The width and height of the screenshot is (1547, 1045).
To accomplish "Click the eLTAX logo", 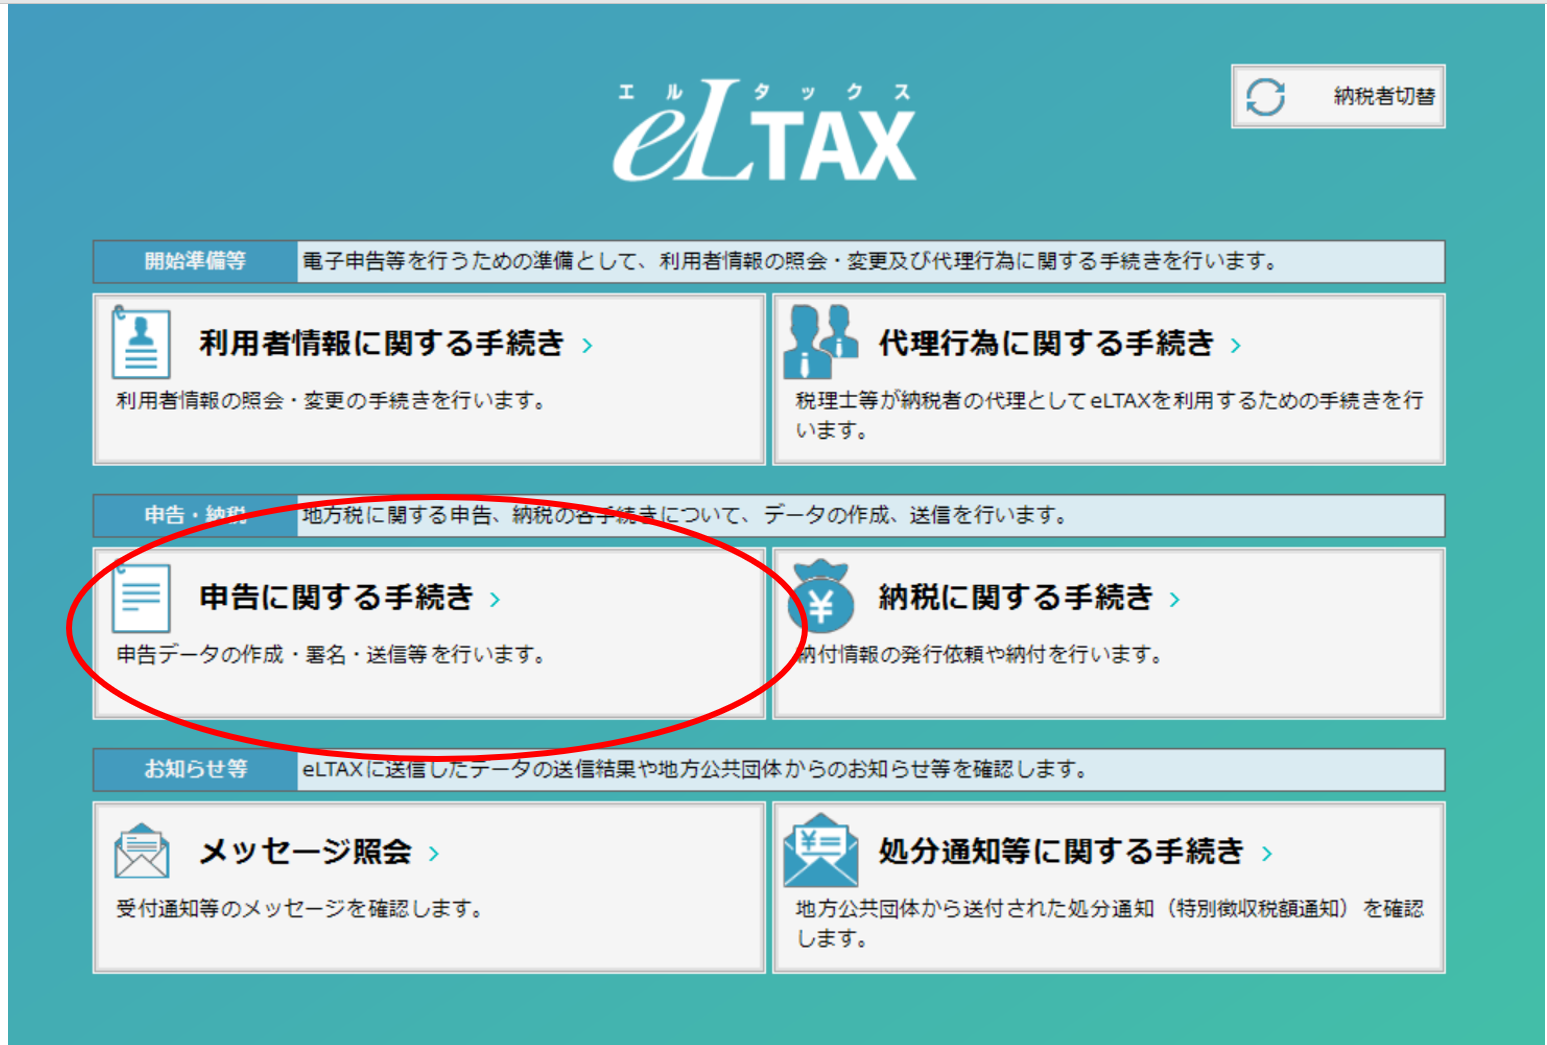I will click(764, 131).
